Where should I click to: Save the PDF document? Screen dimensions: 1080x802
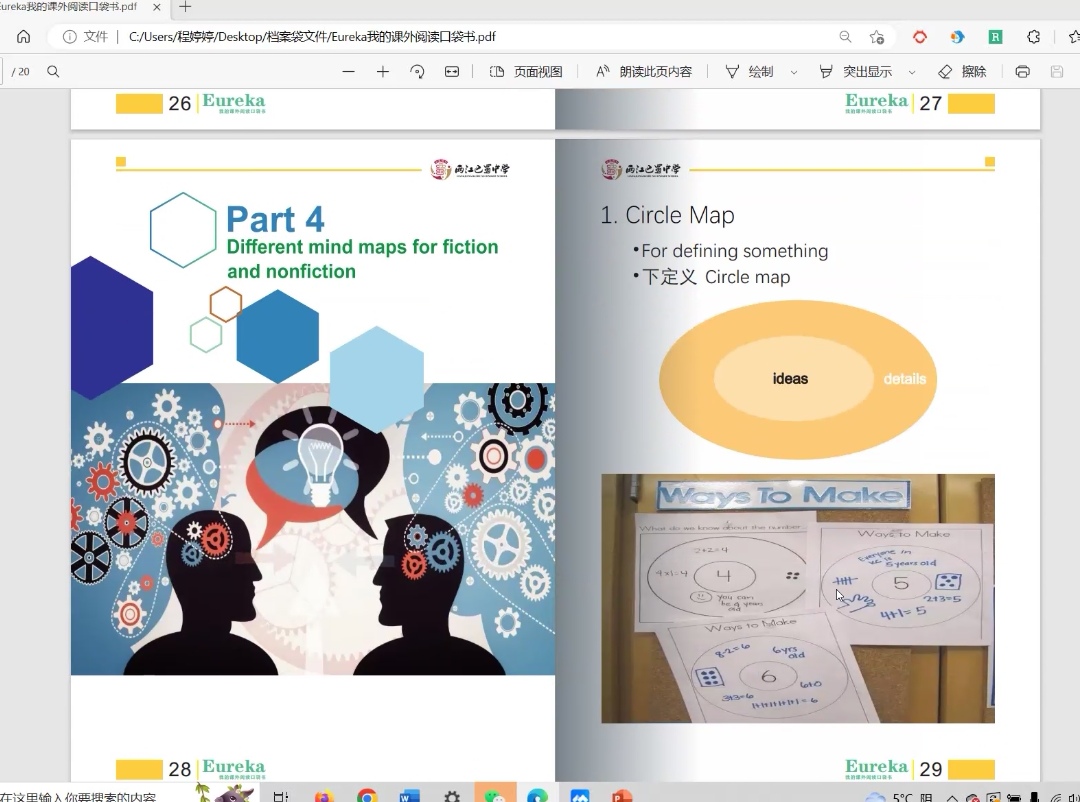[x=1057, y=71]
